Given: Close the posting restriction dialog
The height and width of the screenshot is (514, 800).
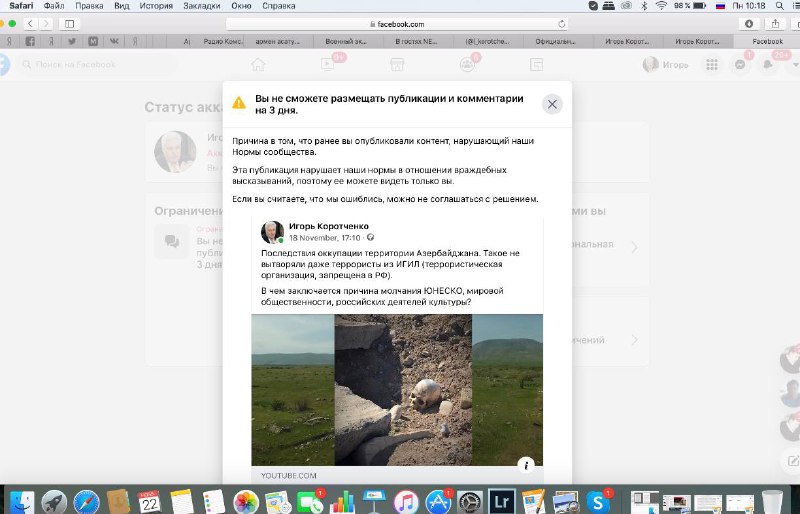Looking at the screenshot, I should tap(552, 104).
